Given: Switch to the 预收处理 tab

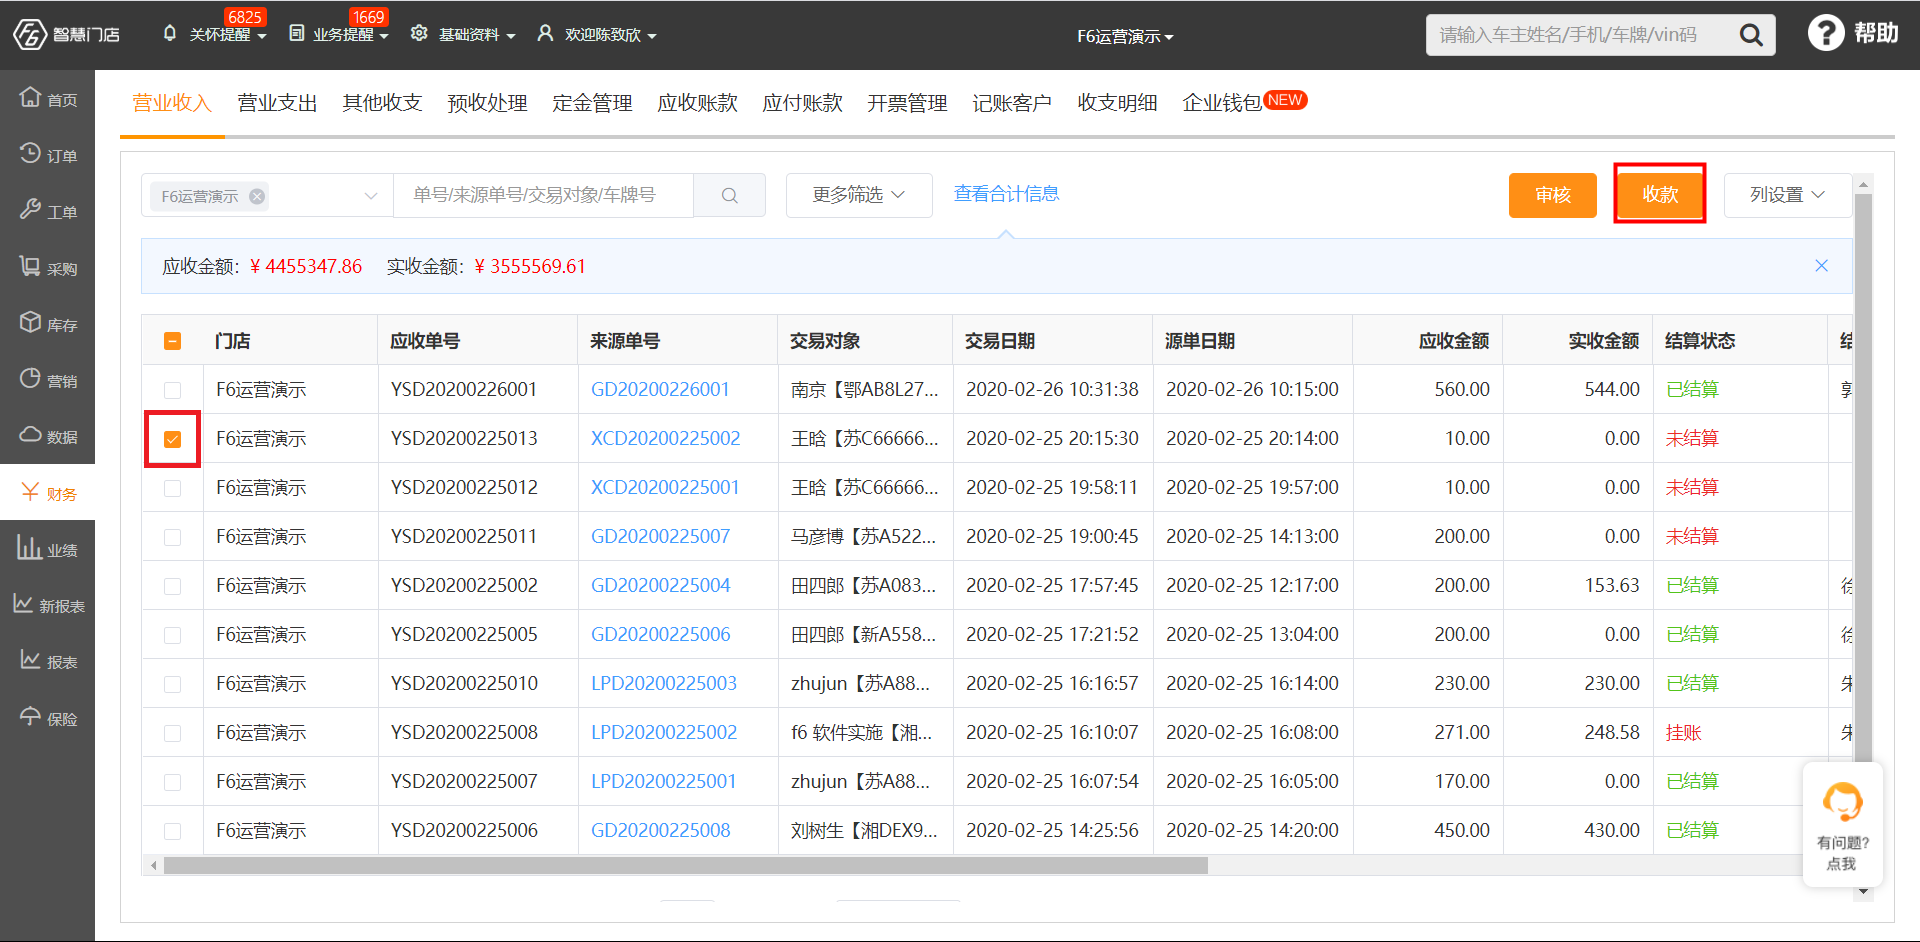Looking at the screenshot, I should [487, 103].
